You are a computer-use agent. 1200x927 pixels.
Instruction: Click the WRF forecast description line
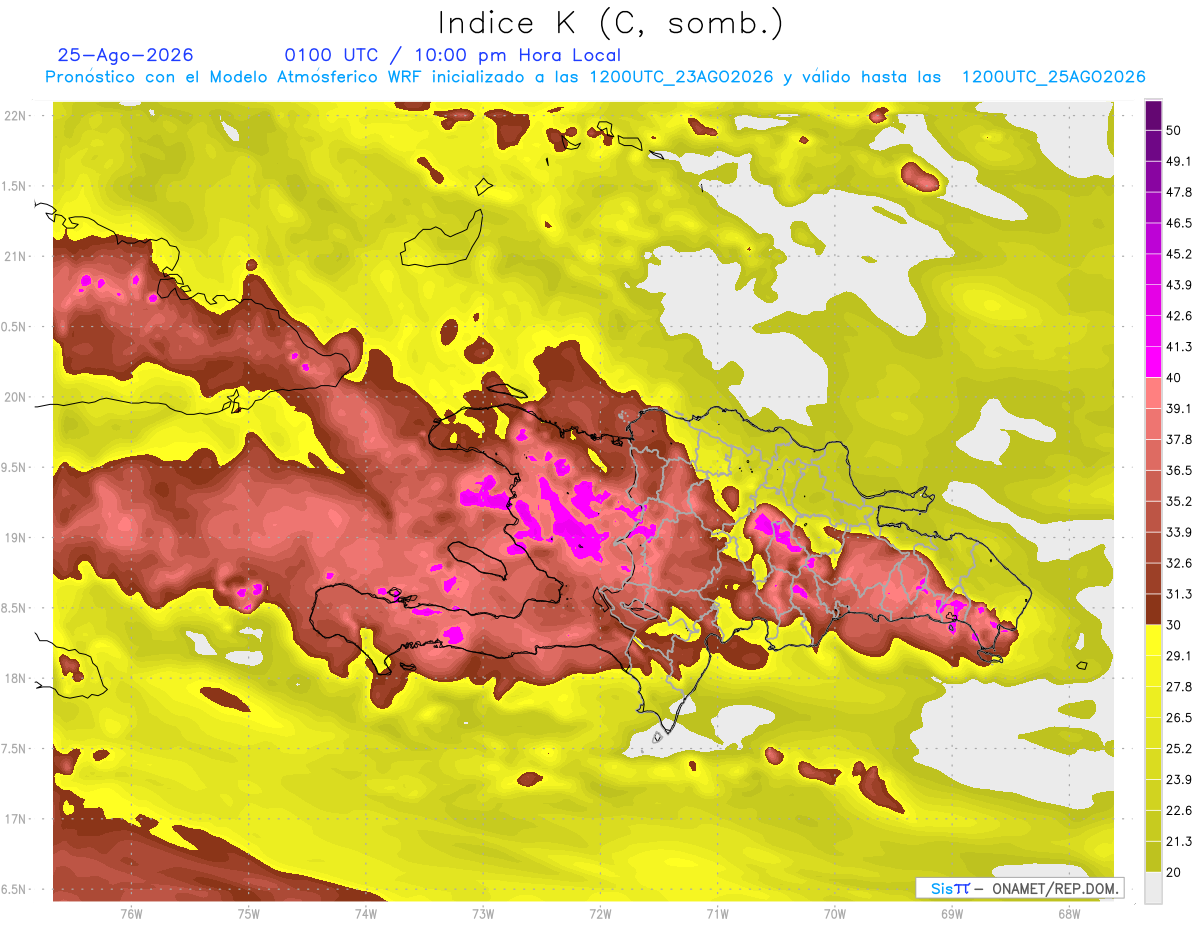pos(595,77)
